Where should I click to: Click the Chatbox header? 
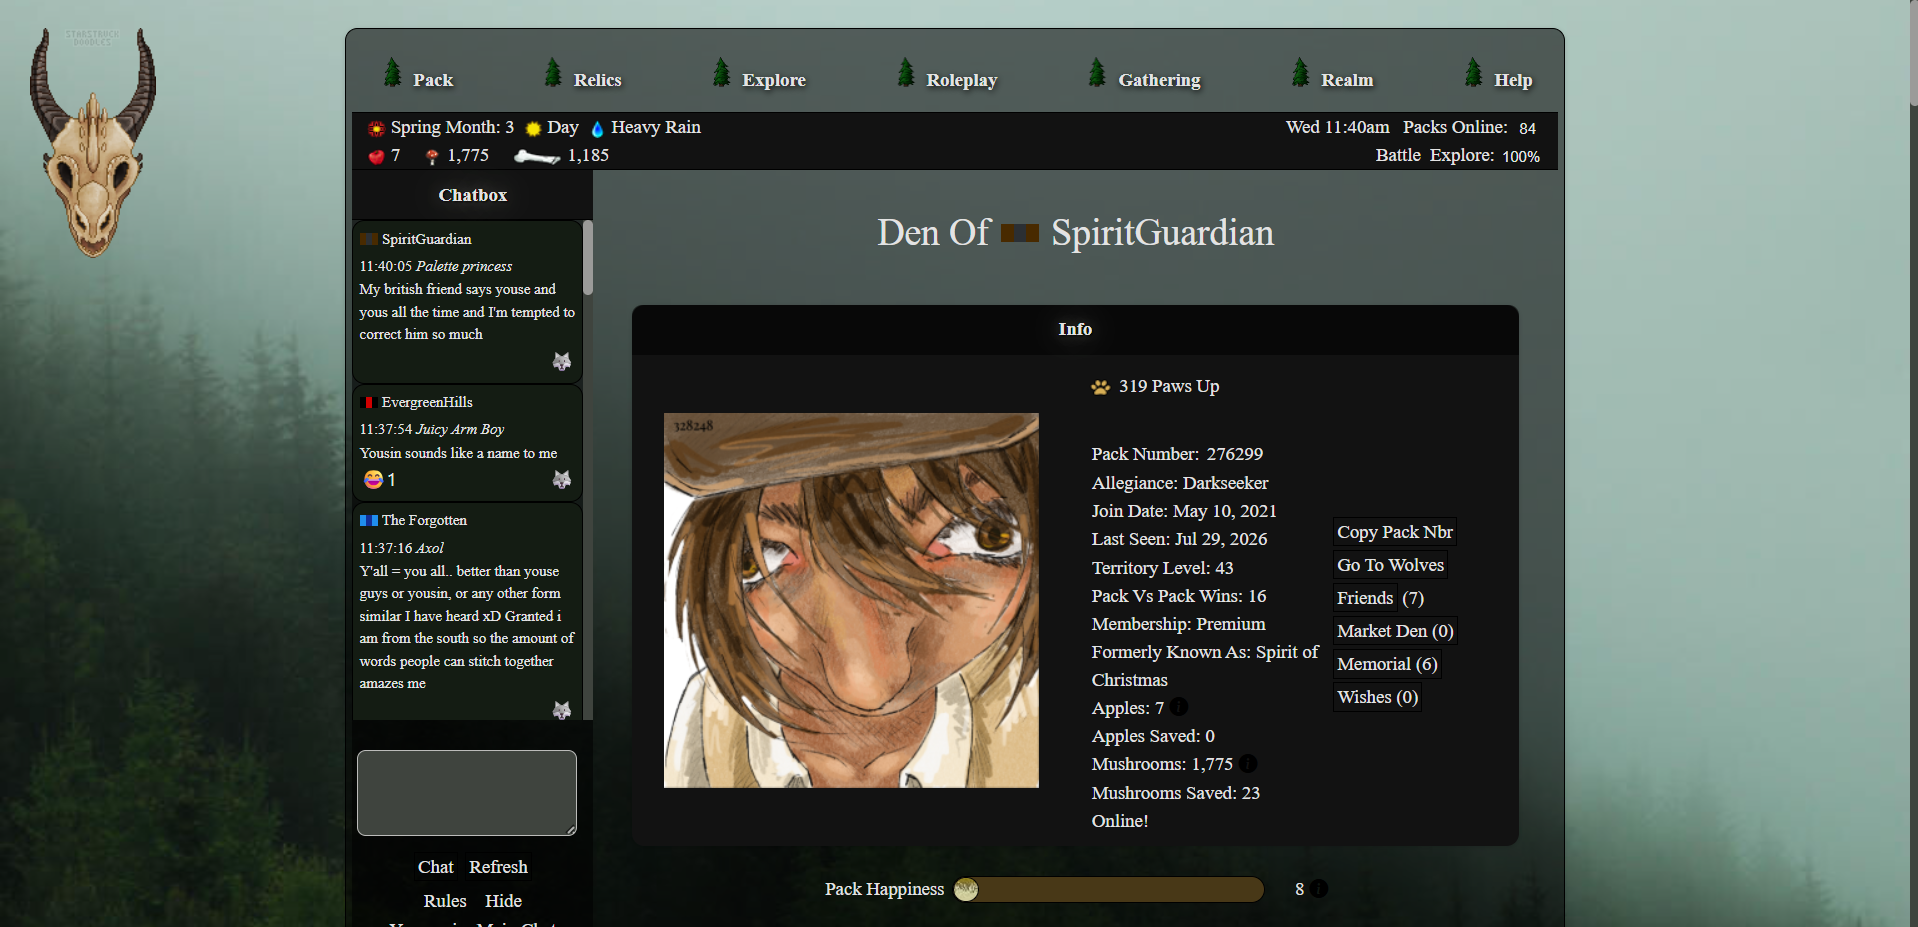tap(473, 195)
